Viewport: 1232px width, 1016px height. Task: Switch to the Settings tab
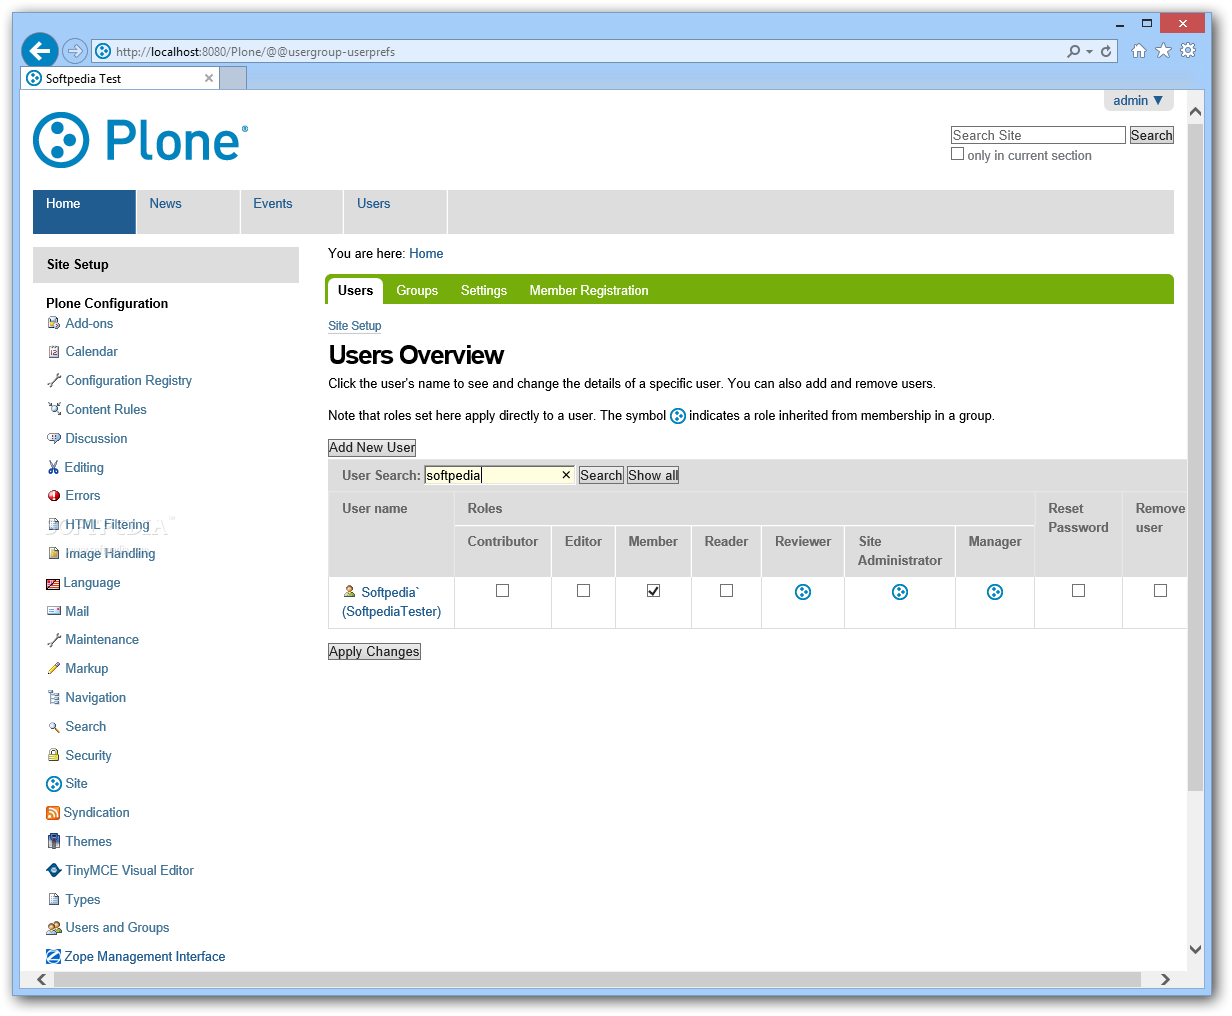[484, 291]
